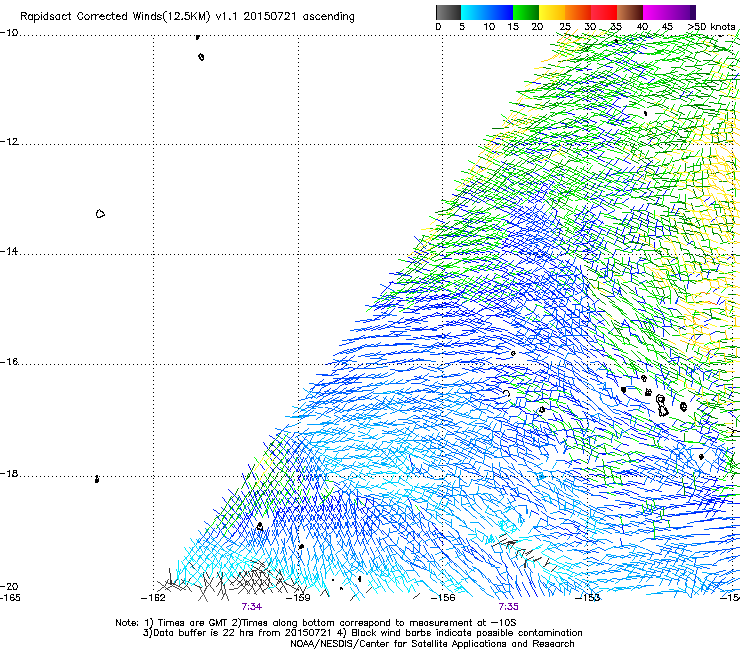Select the "40" legend label under the color bar
The image size is (740, 650).
click(x=642, y=27)
